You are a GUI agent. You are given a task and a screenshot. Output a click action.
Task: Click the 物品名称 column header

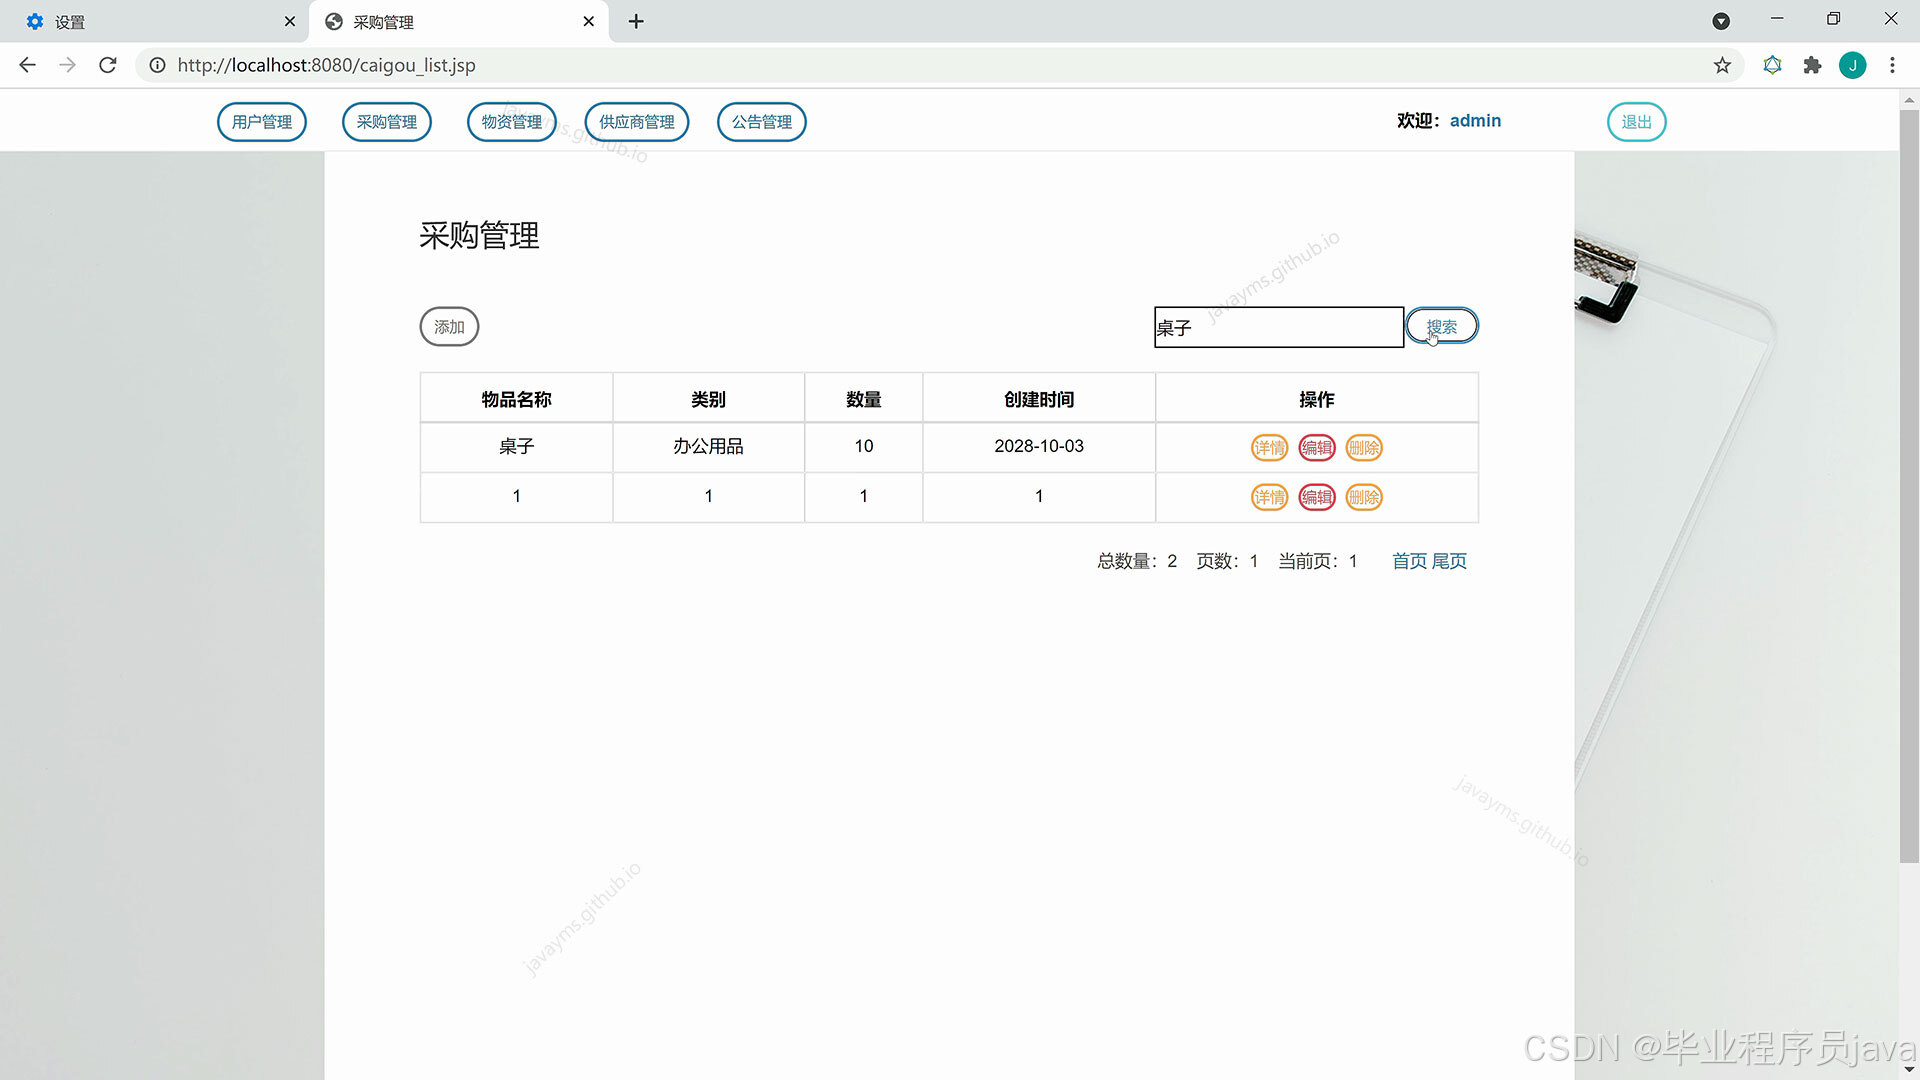pos(516,399)
